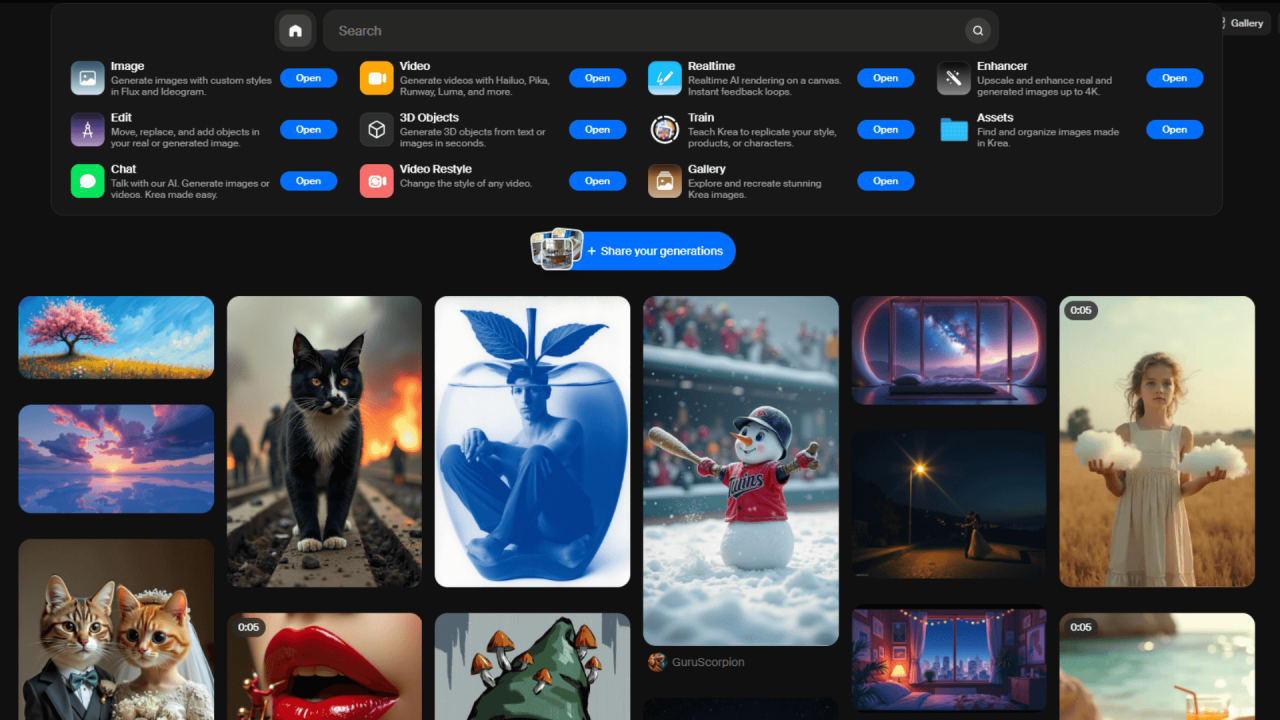Open the Image generation tool icon
This screenshot has height=720, width=1280.
87,77
